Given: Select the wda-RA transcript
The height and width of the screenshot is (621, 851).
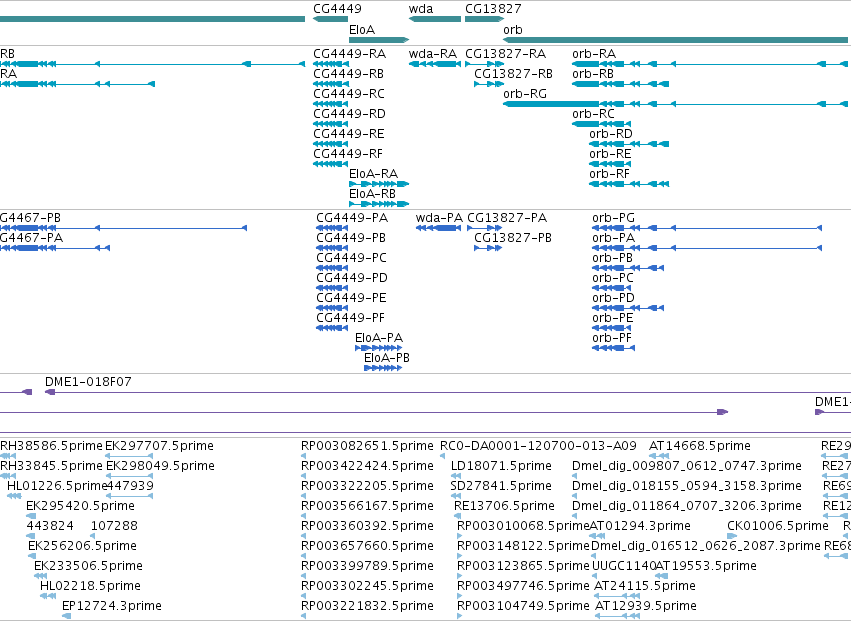Looking at the screenshot, I should [435, 64].
